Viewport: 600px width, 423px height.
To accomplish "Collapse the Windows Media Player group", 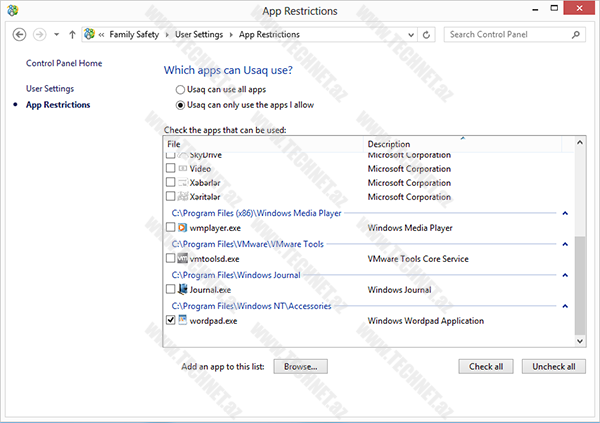I will (565, 213).
